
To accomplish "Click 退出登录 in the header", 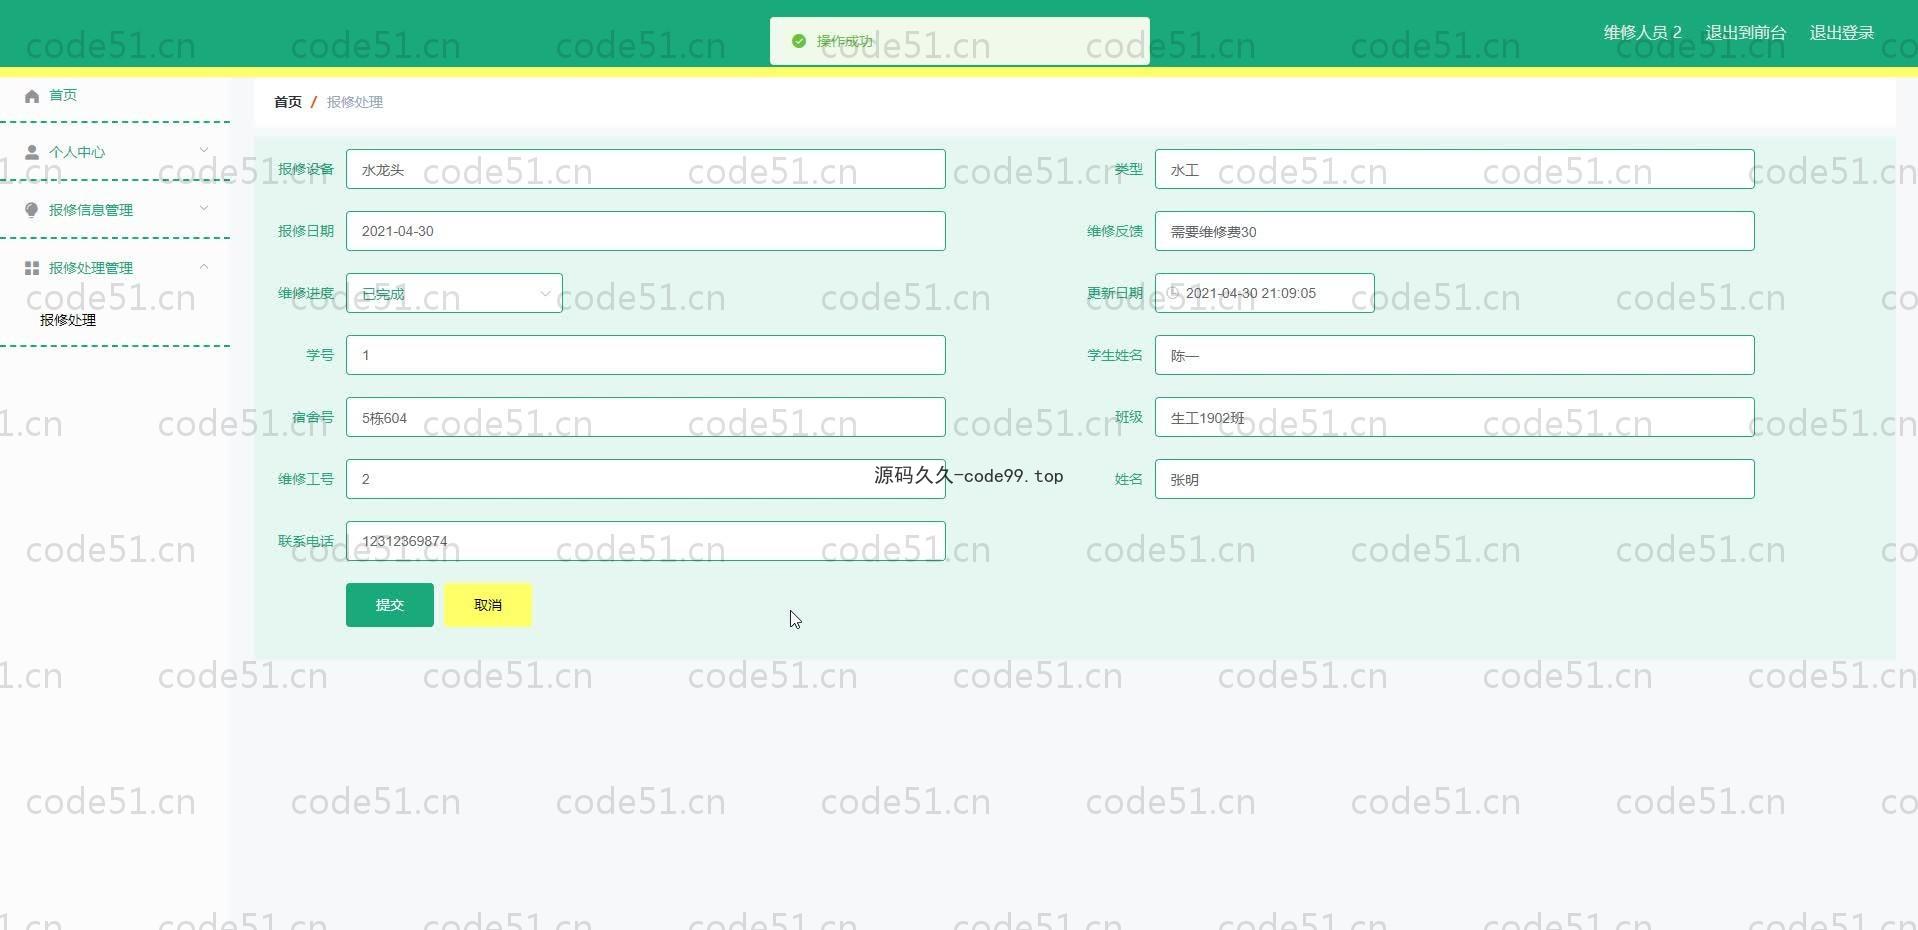I will tap(1841, 33).
